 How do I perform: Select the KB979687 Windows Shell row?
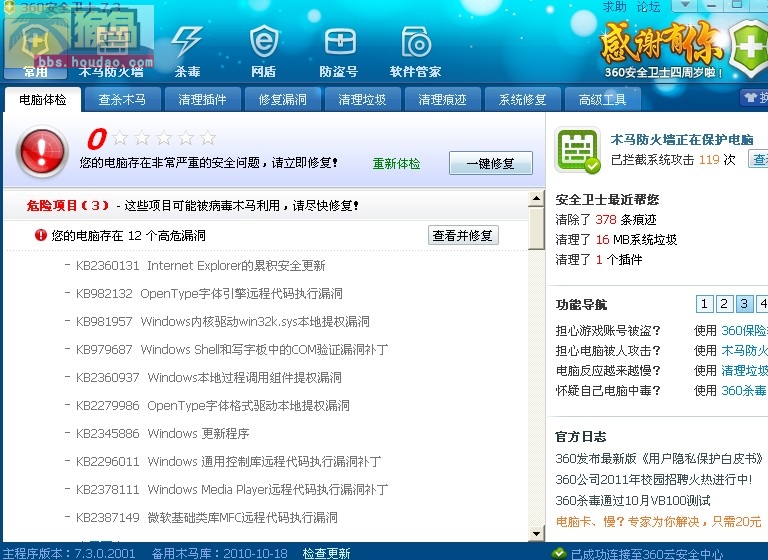click(x=227, y=349)
